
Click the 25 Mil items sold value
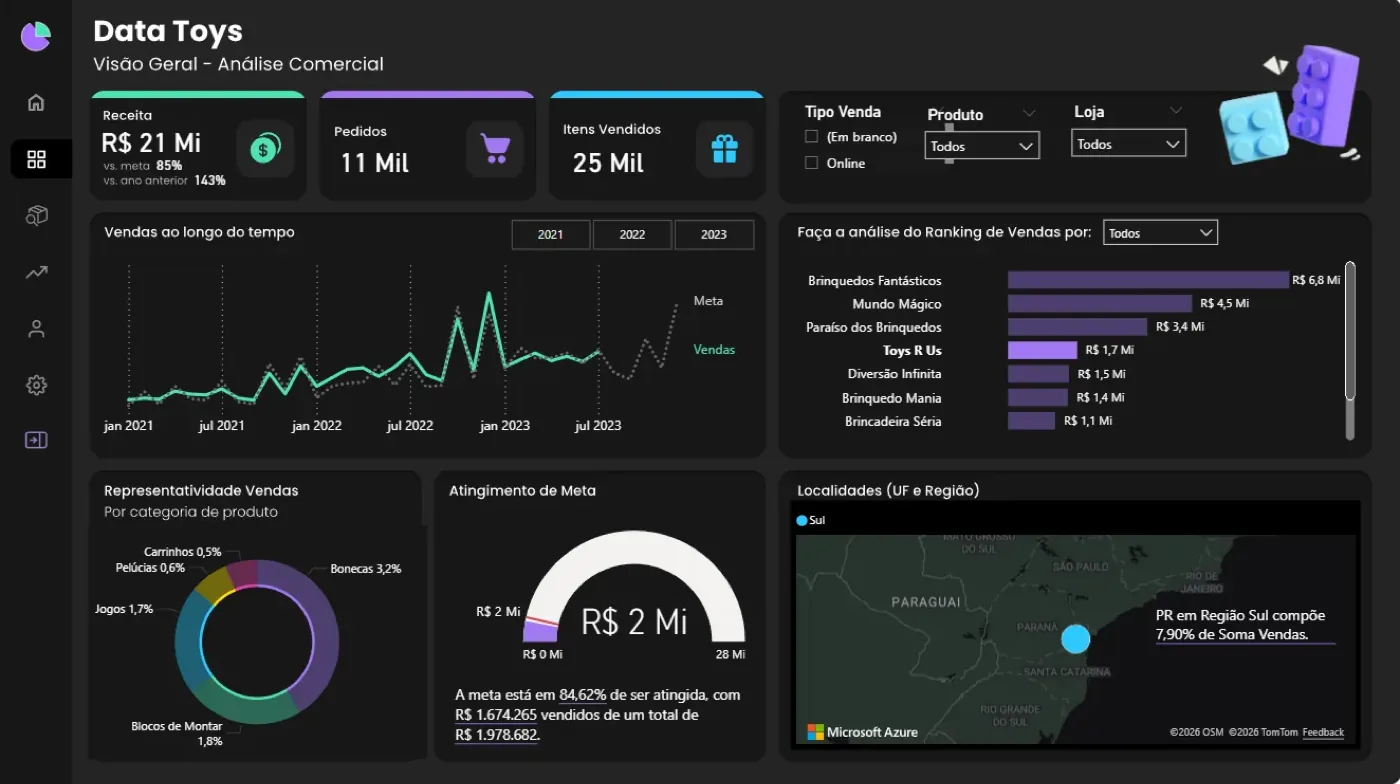(x=608, y=163)
